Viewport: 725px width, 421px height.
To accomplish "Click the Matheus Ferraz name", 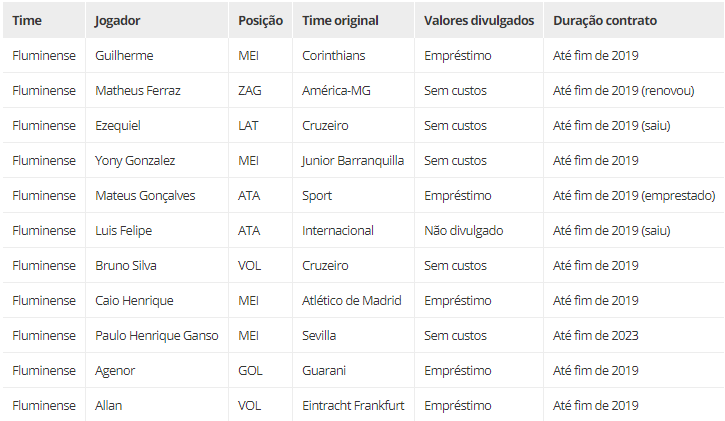I will click(x=138, y=91).
